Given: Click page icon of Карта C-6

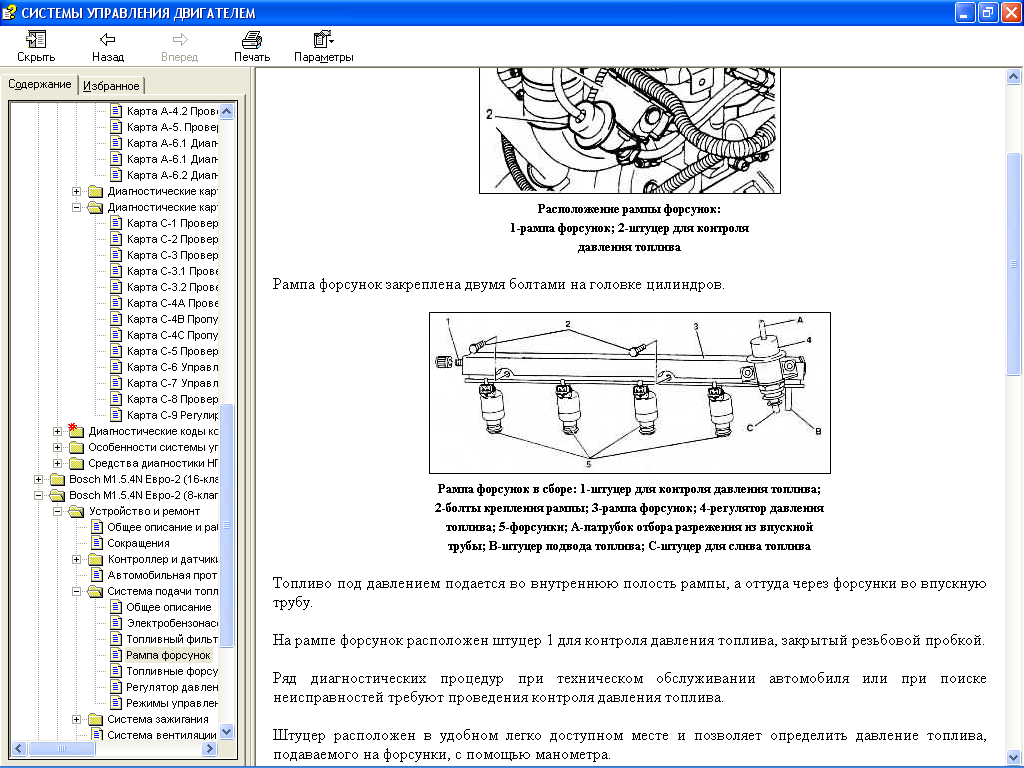Looking at the screenshot, I should (x=116, y=367).
